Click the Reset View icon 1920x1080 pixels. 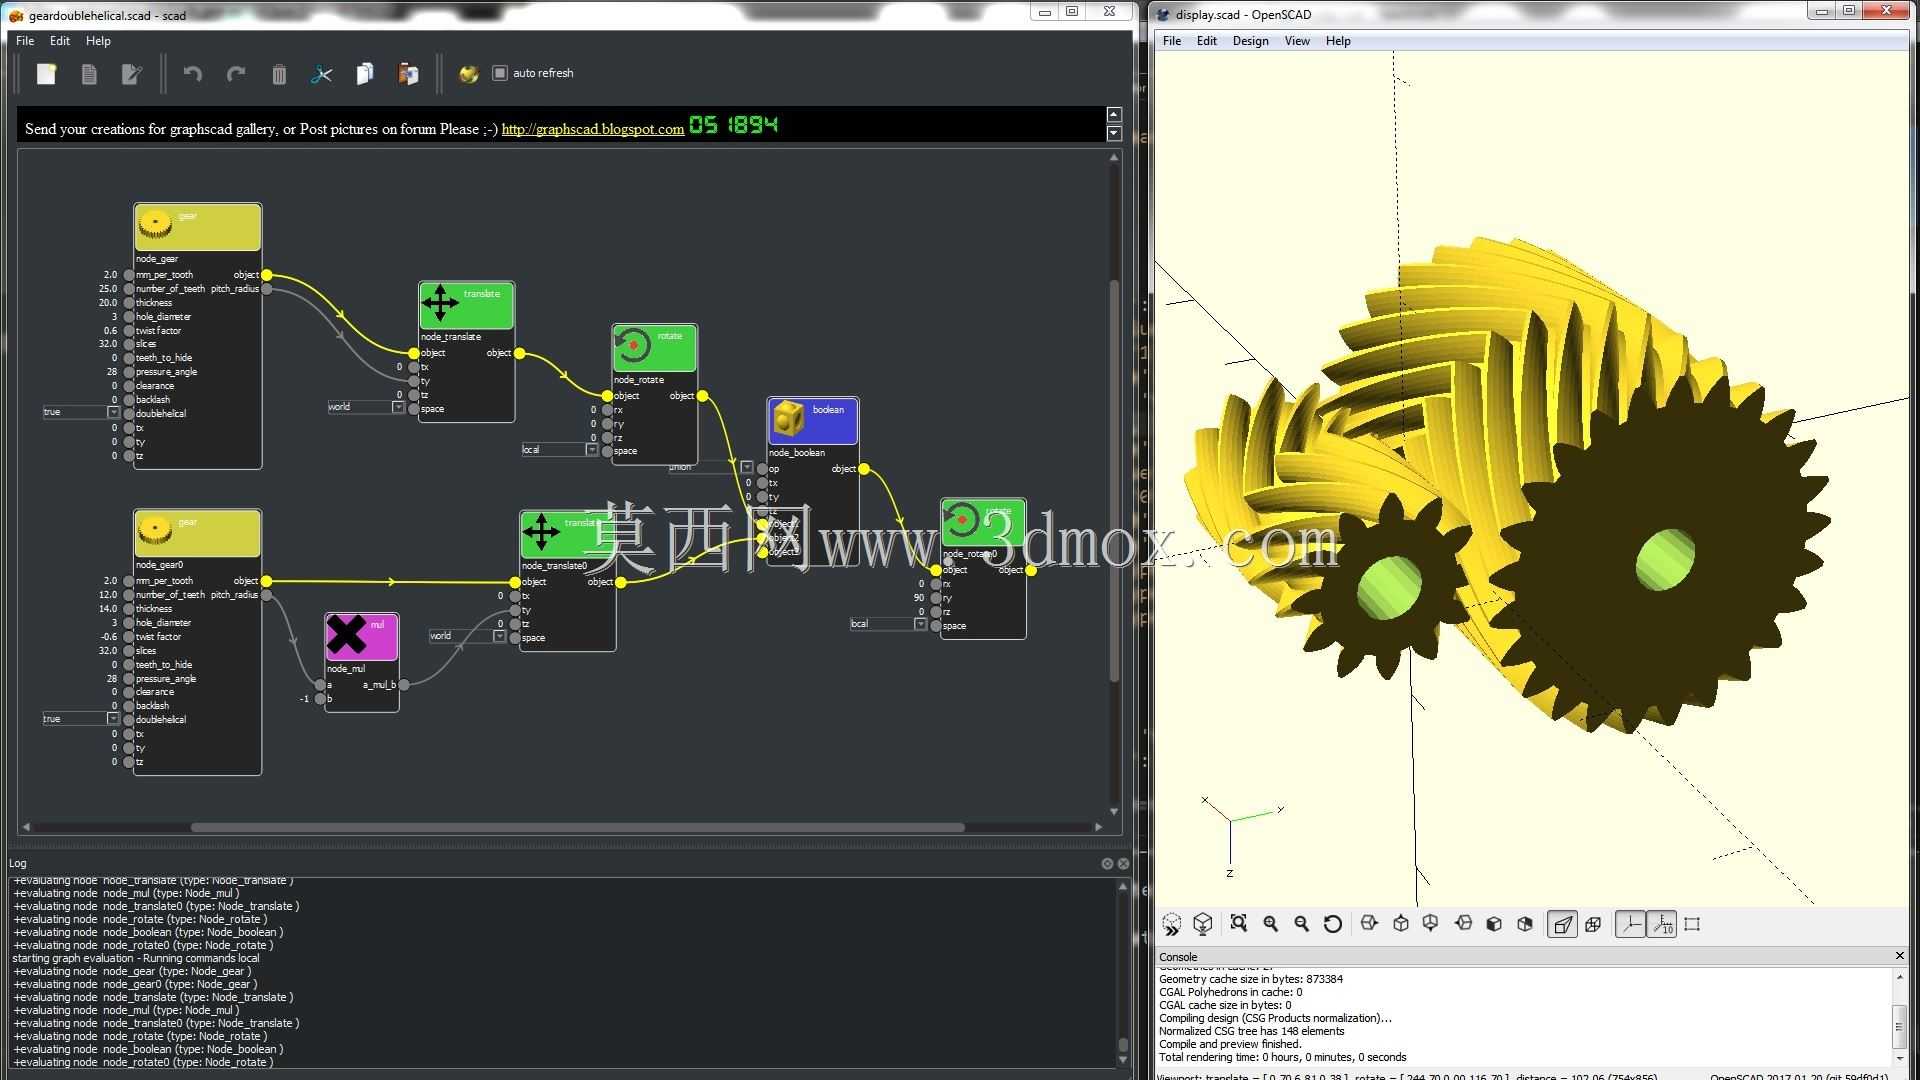[x=1332, y=924]
